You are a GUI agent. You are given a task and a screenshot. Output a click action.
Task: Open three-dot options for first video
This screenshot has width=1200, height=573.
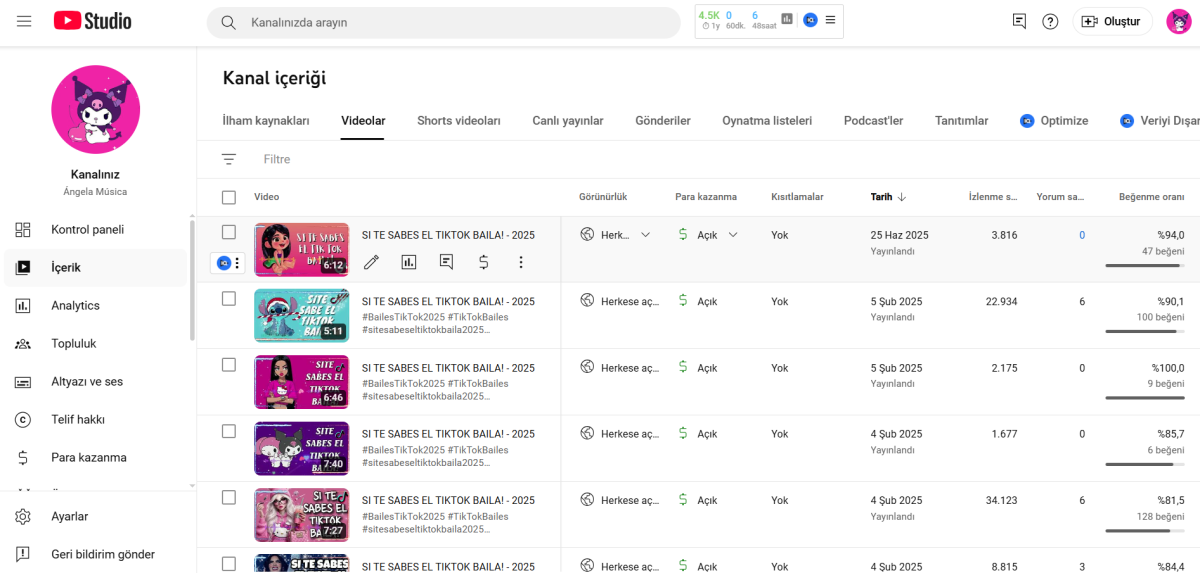(521, 262)
